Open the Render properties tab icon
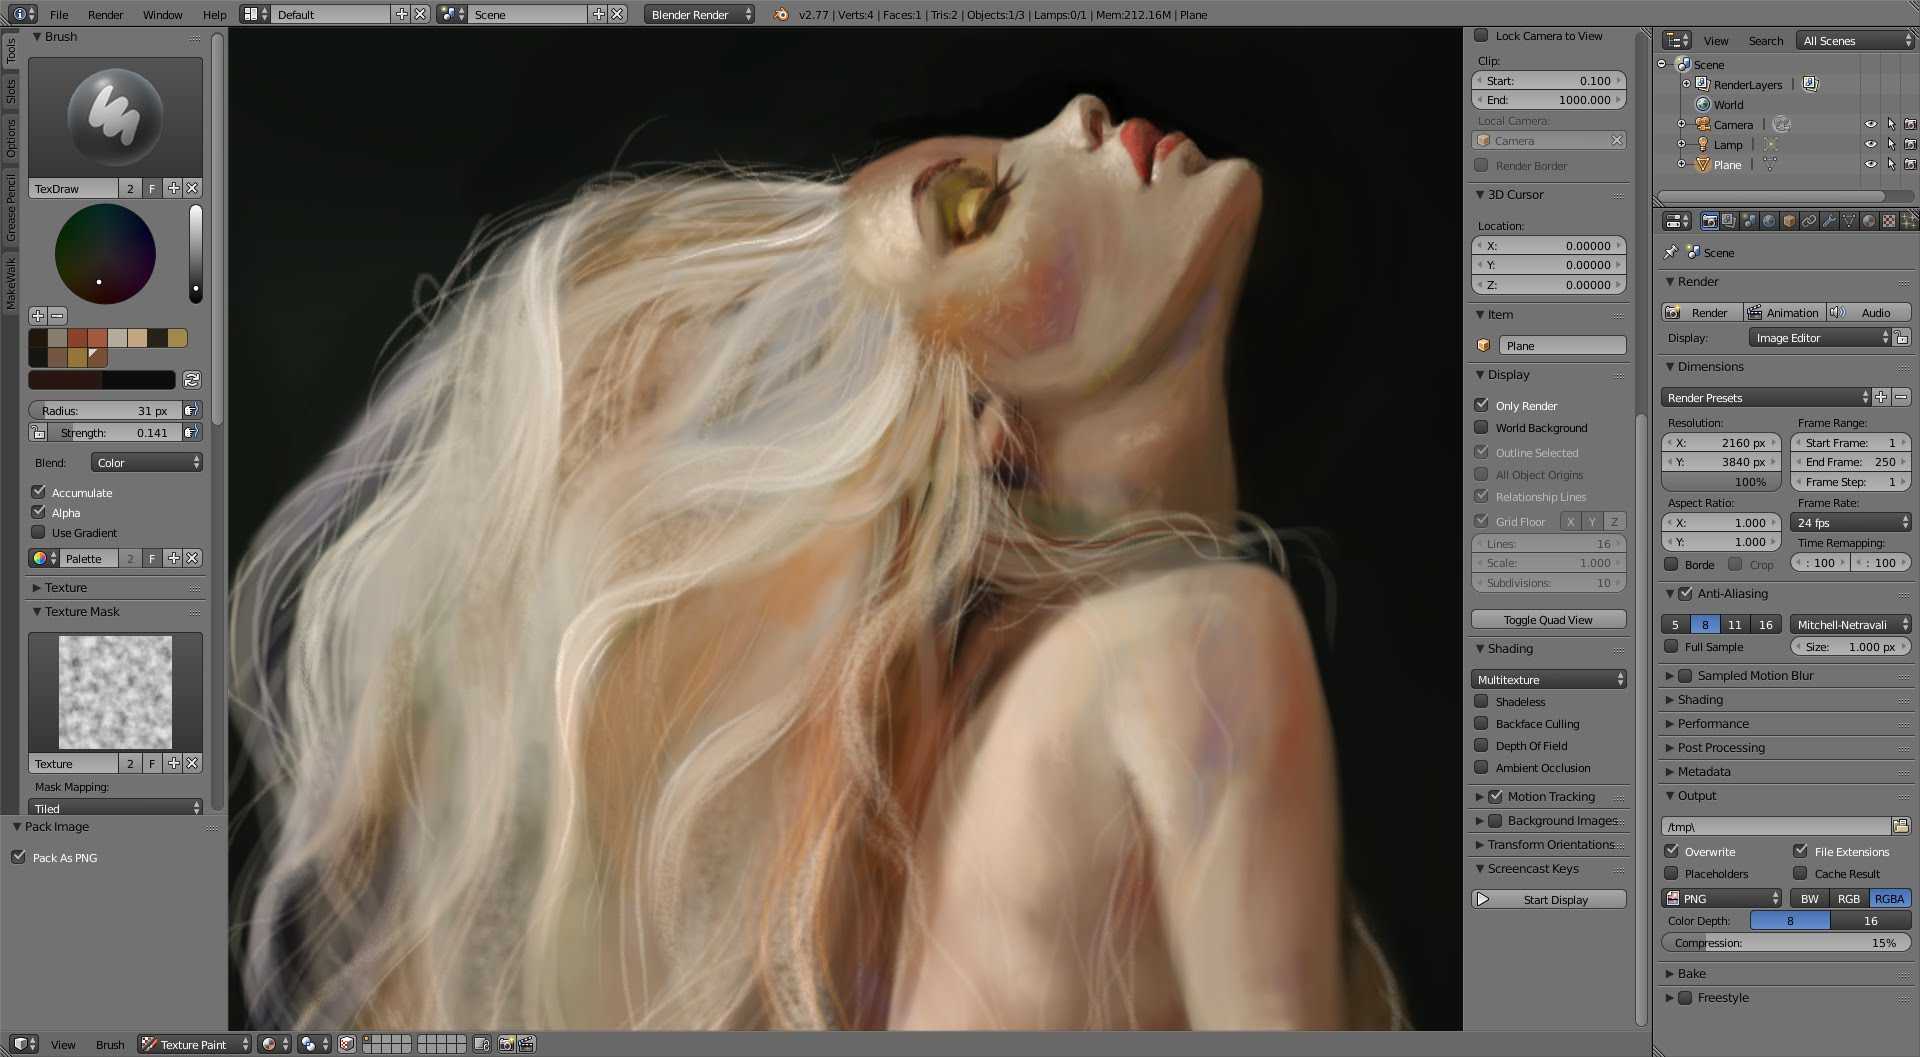Screen dimensions: 1920x1057 [x=1709, y=221]
